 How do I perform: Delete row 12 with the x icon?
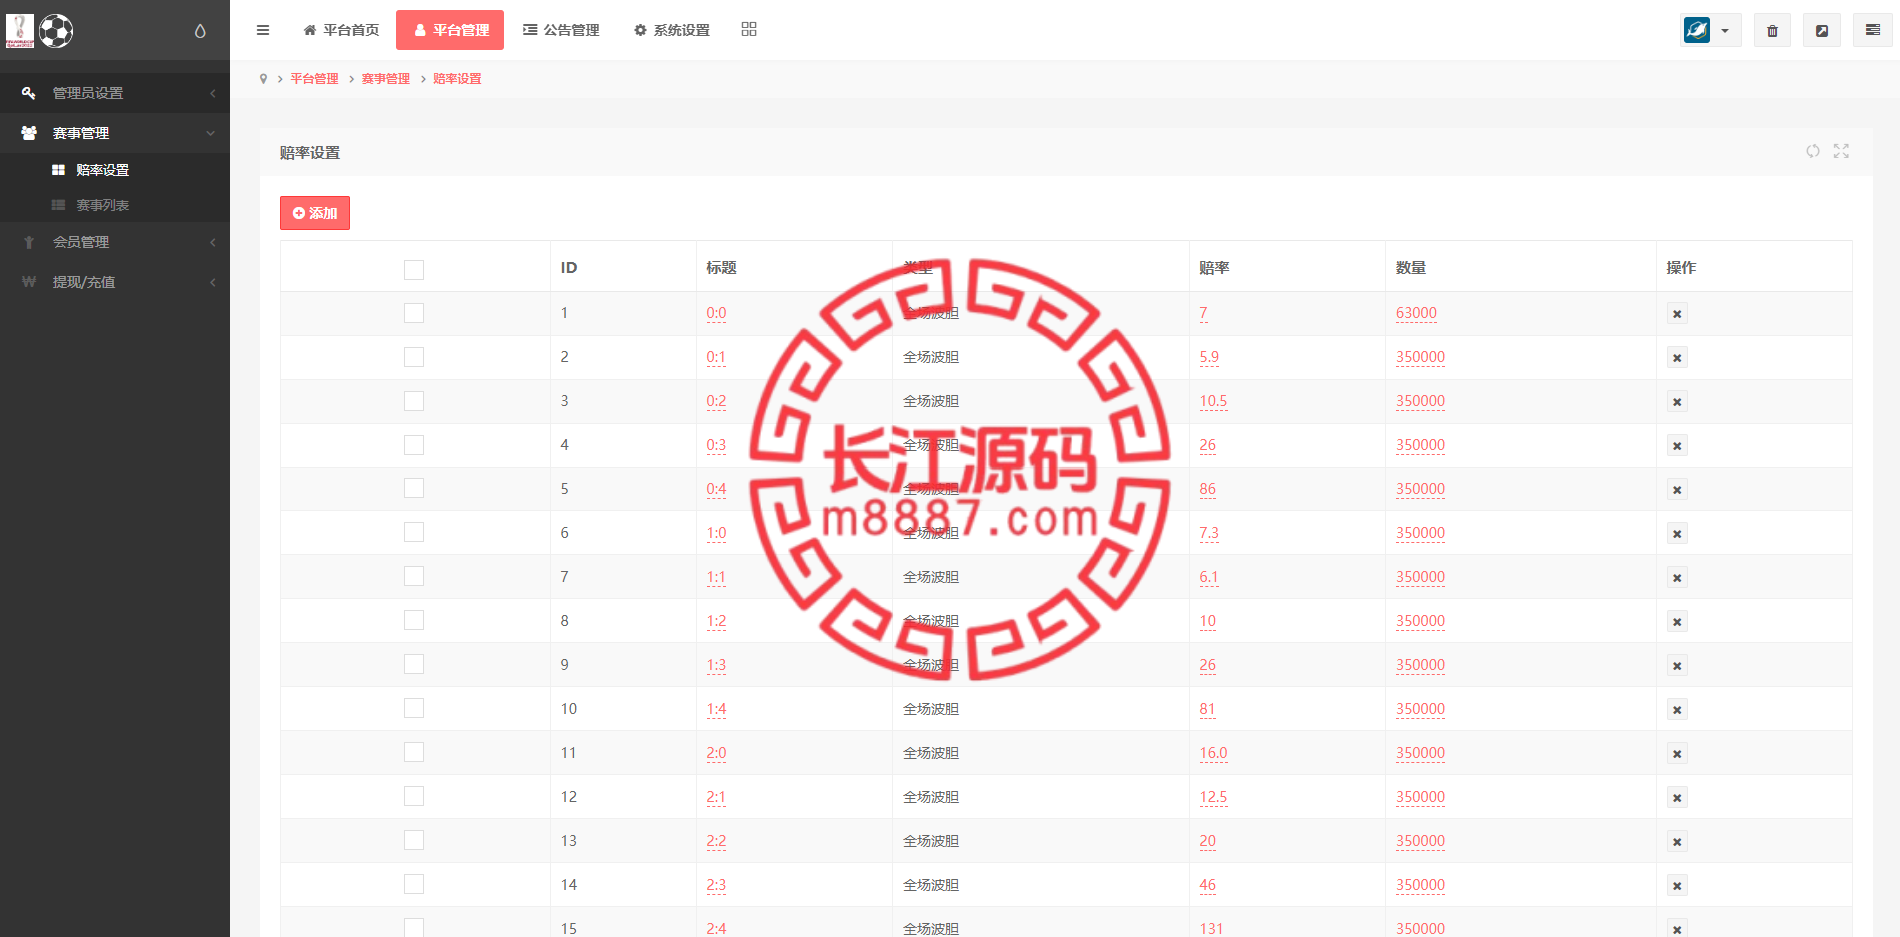[x=1677, y=798]
